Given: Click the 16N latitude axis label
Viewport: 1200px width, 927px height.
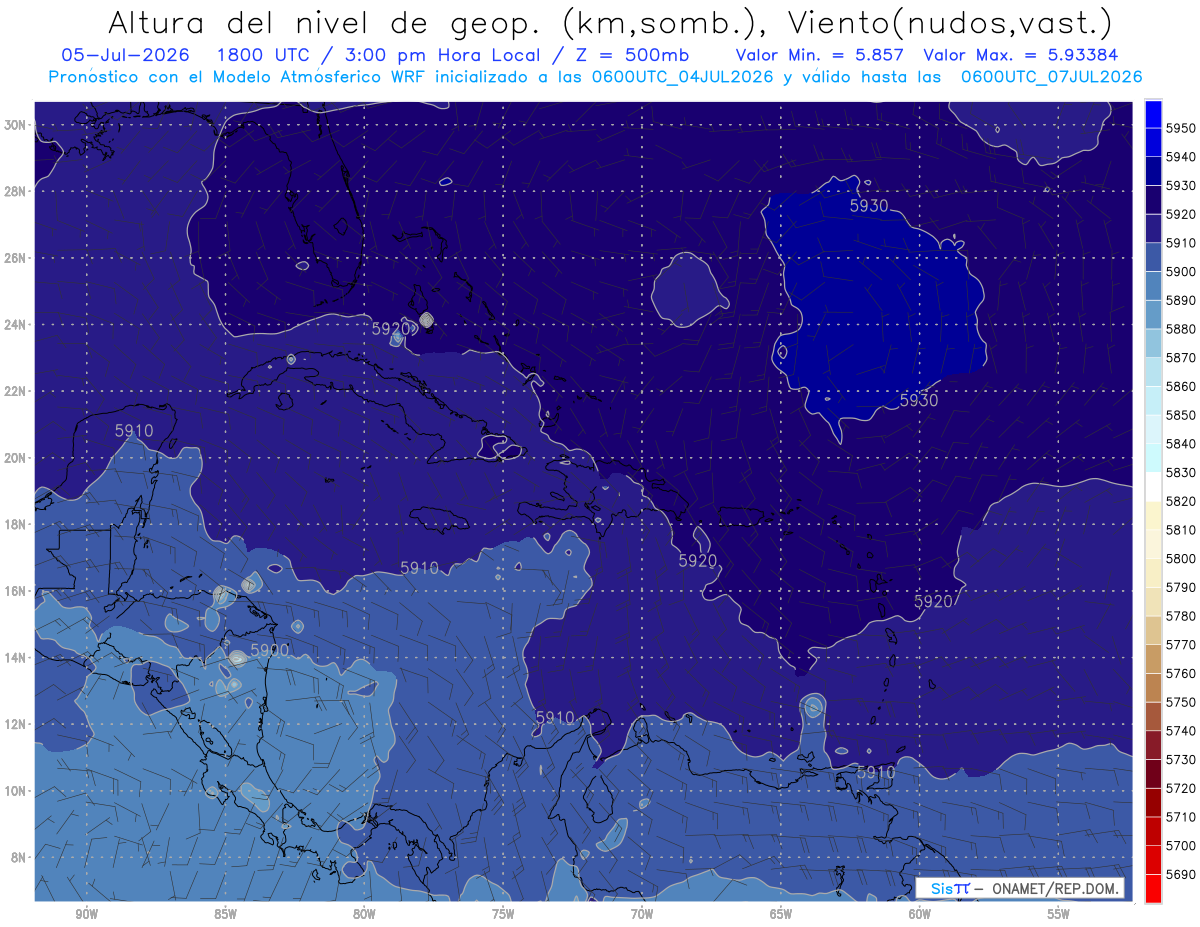Looking at the screenshot, I should click(x=15, y=591).
